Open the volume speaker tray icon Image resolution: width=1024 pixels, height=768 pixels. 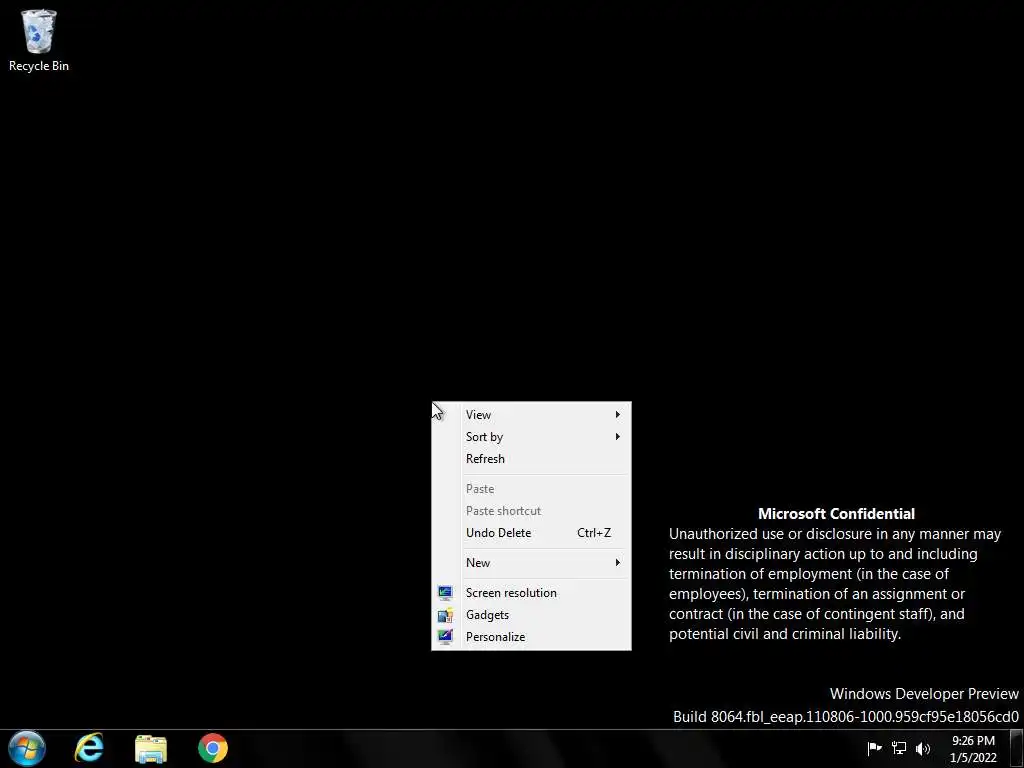[x=923, y=748]
